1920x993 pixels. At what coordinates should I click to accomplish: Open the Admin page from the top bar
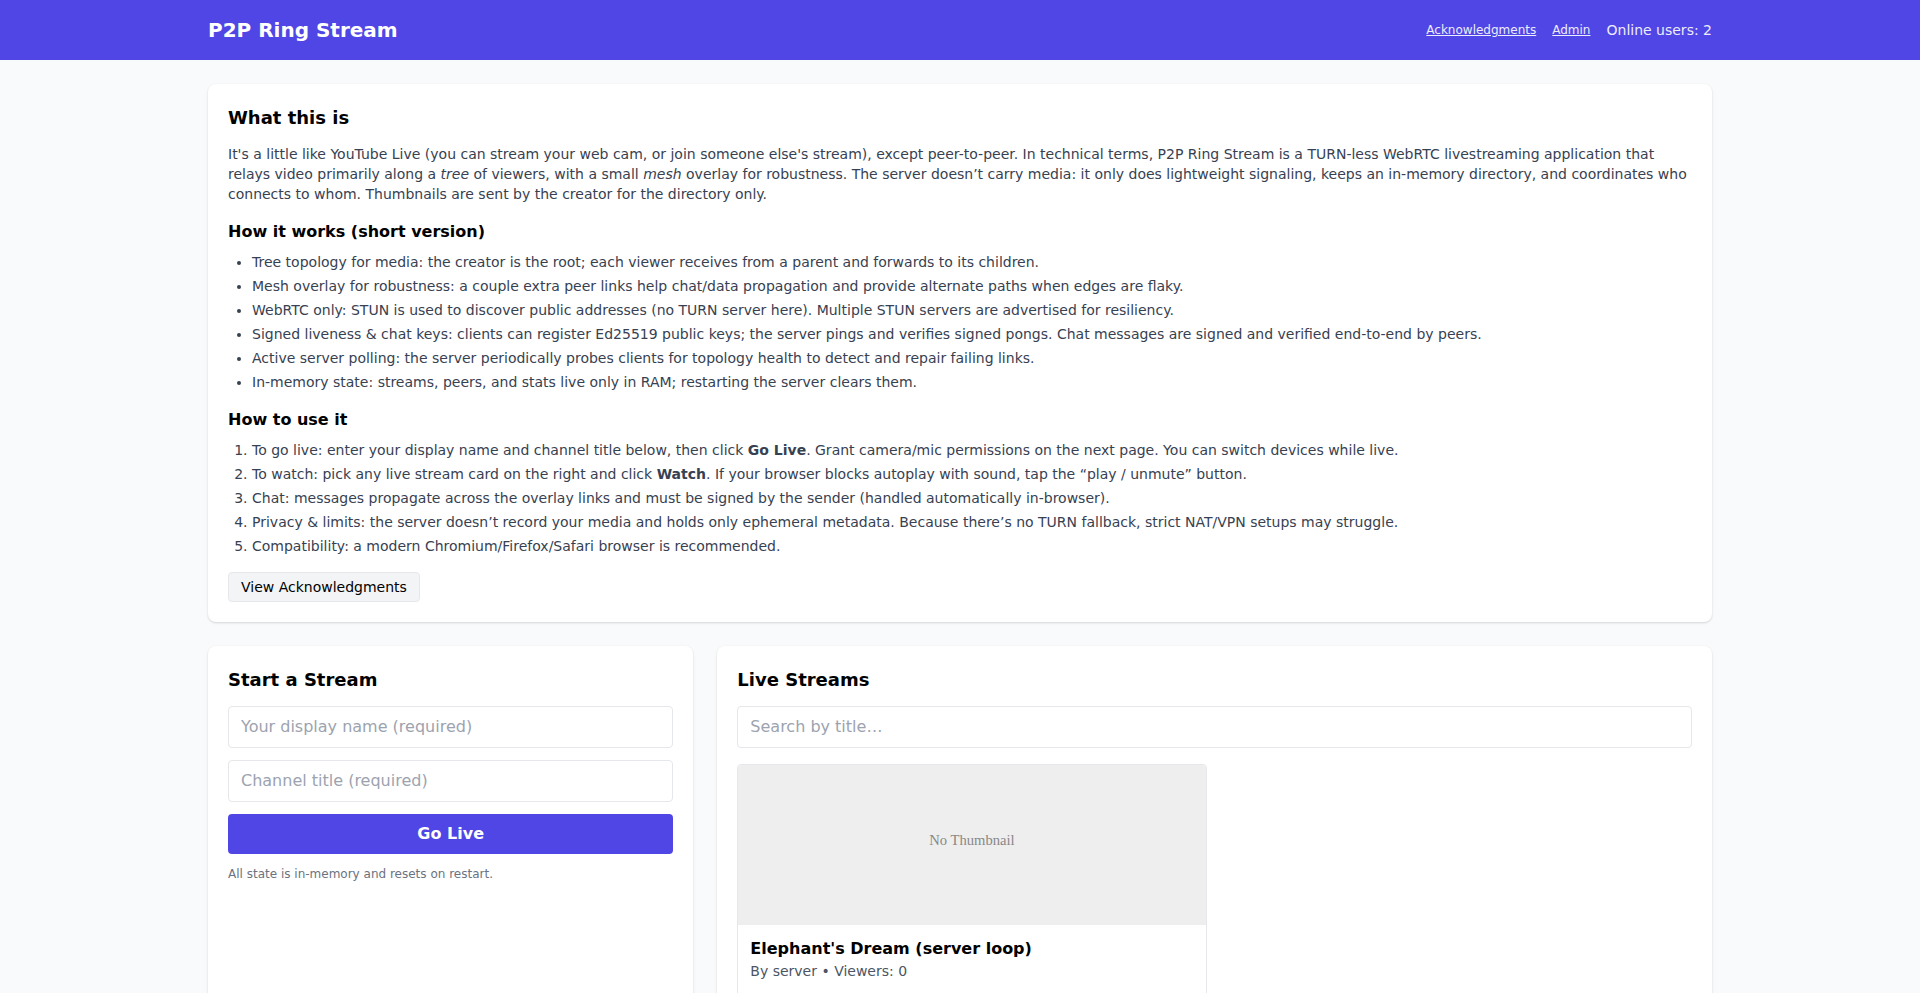click(1570, 29)
